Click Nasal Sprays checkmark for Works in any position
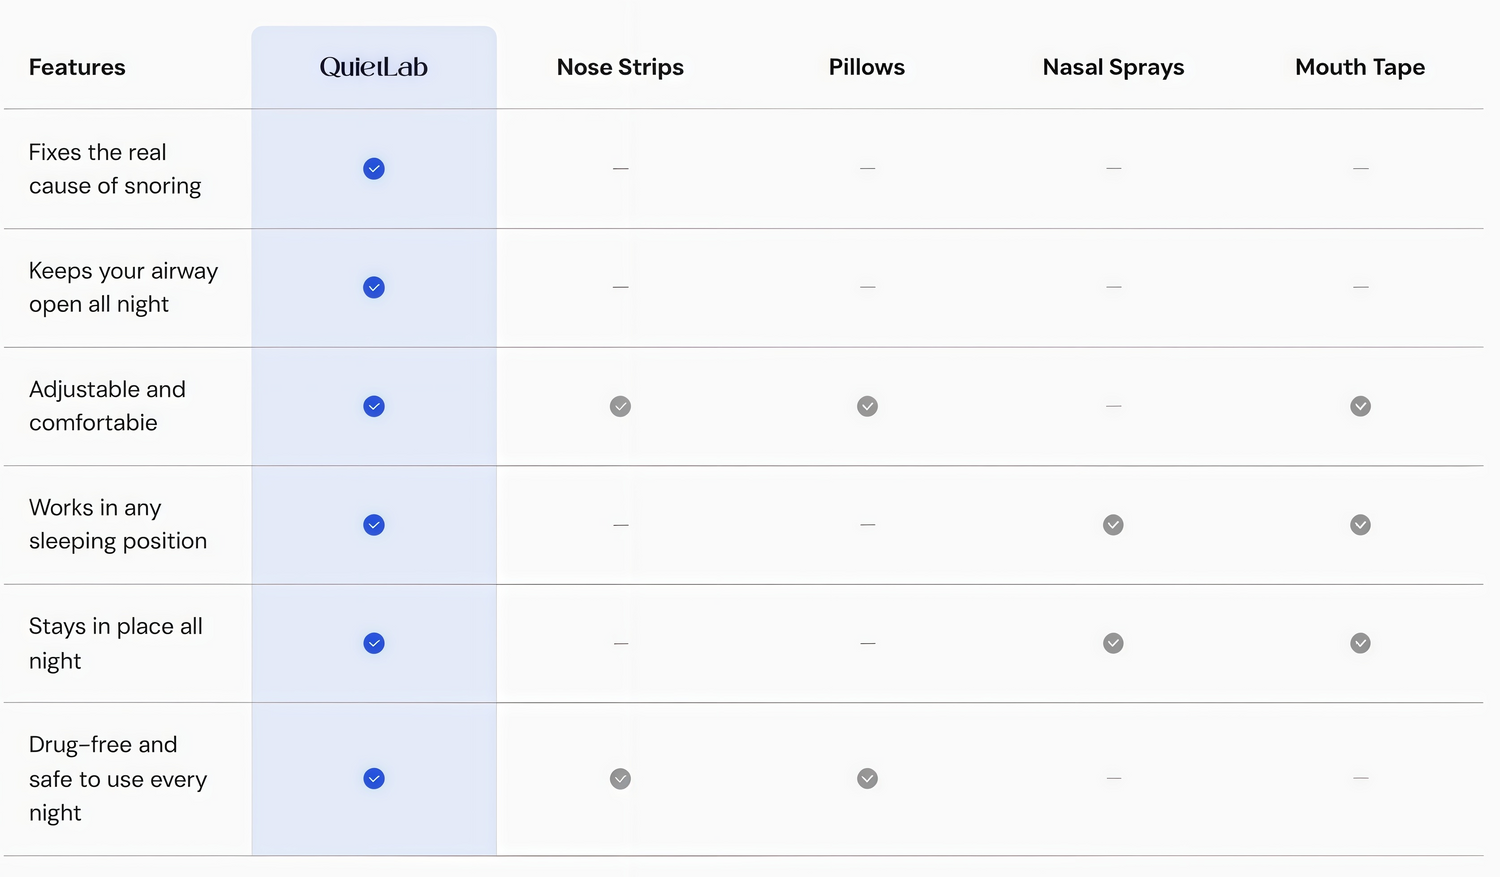Screen dimensions: 1500x877 [x=1113, y=525]
